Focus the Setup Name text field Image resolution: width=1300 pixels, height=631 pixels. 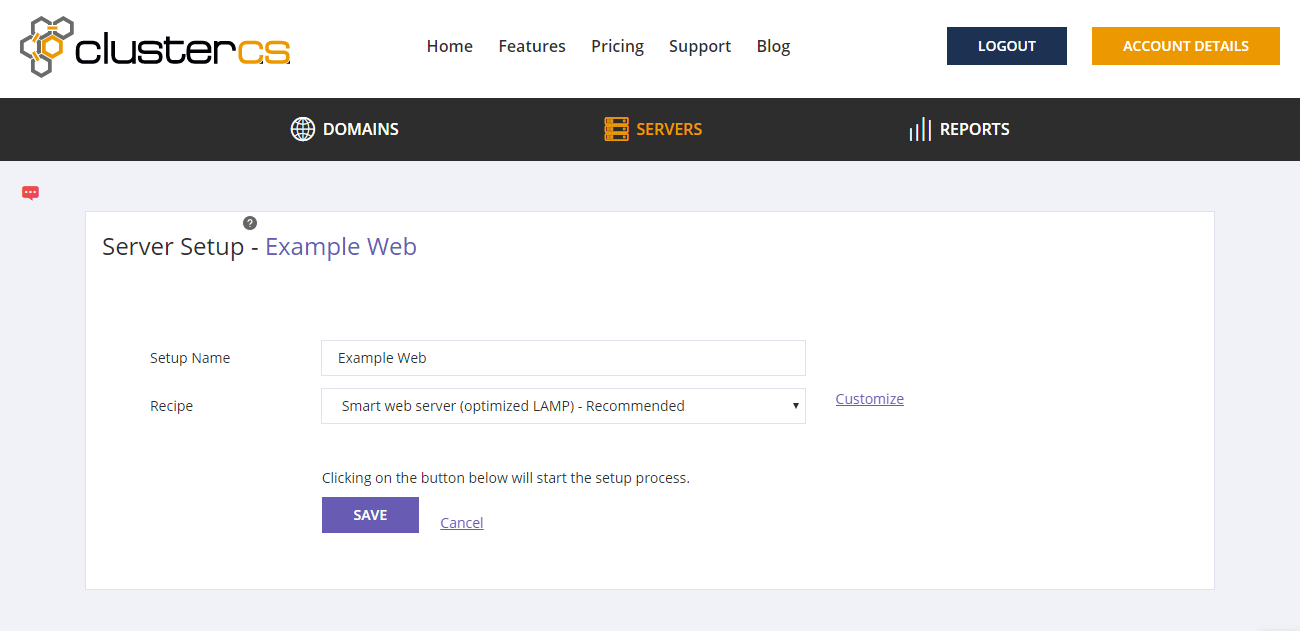click(563, 358)
